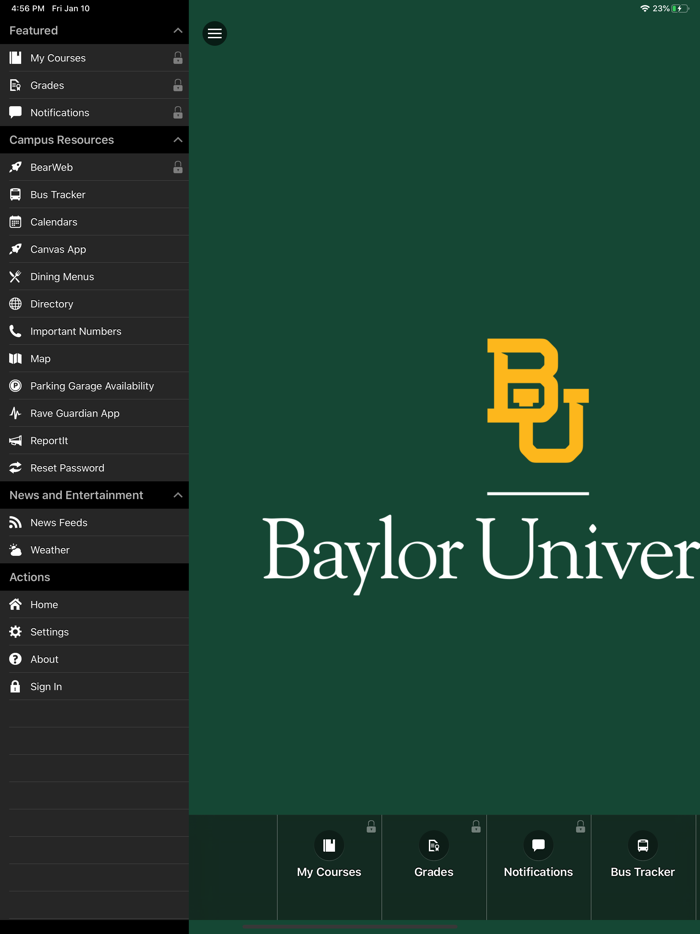Image resolution: width=700 pixels, height=934 pixels.
Task: Open News Feeds entry
Action: [94, 522]
